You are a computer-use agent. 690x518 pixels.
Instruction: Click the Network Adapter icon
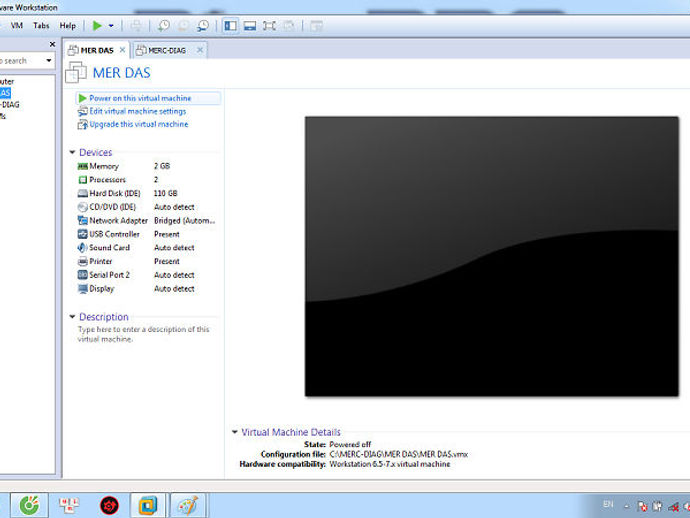point(82,220)
